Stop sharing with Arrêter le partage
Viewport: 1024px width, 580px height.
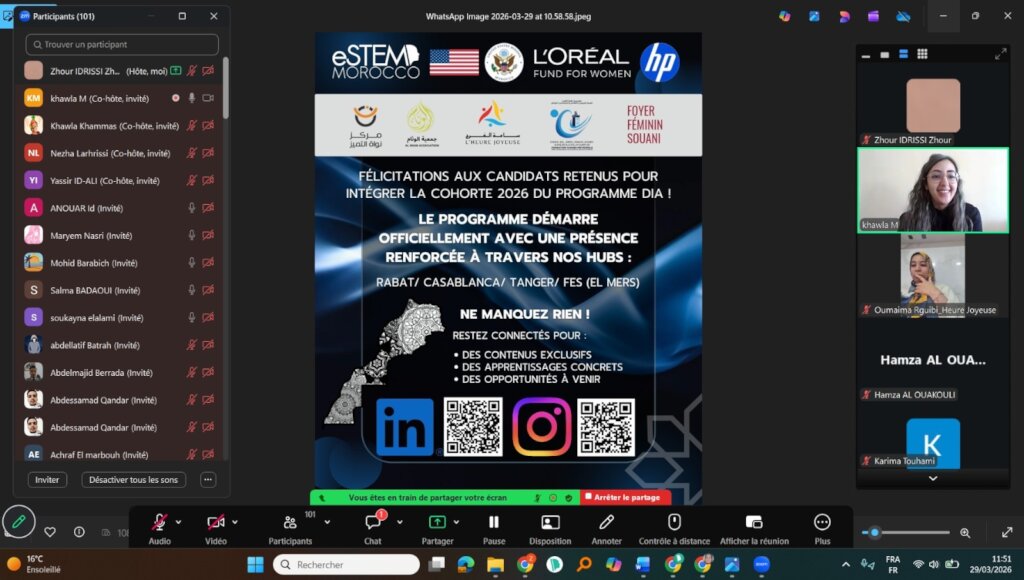pos(626,497)
